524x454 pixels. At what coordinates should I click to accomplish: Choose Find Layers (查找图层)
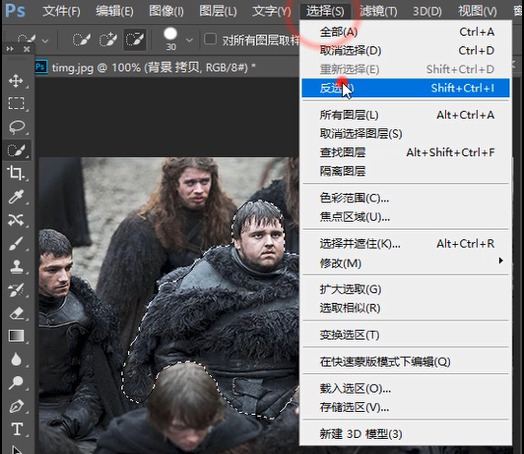pos(406,152)
